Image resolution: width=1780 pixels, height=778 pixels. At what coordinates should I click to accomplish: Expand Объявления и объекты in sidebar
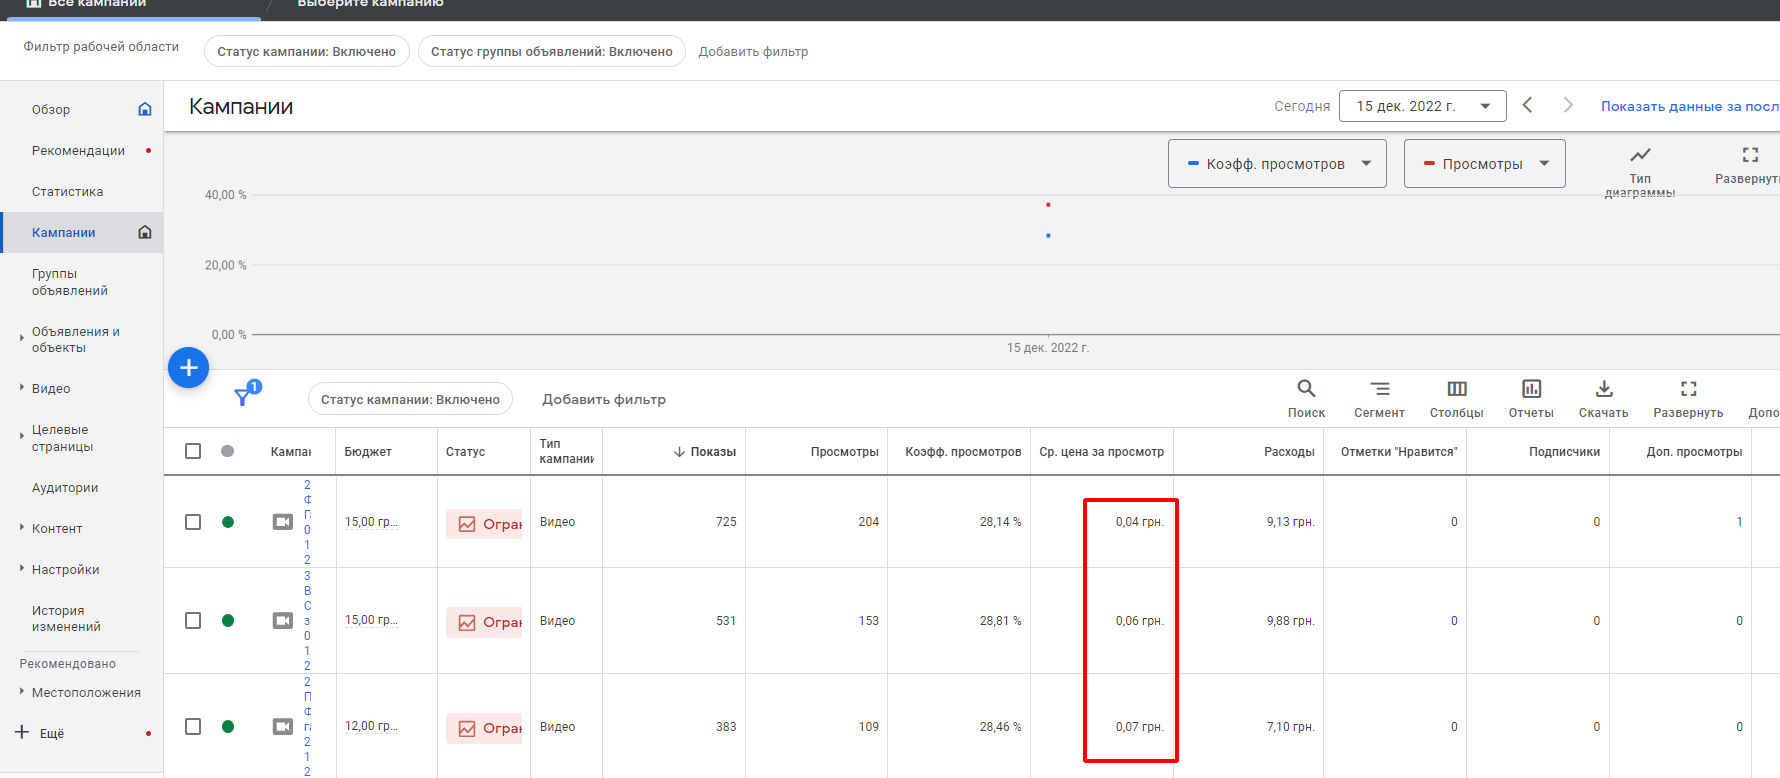coord(22,337)
